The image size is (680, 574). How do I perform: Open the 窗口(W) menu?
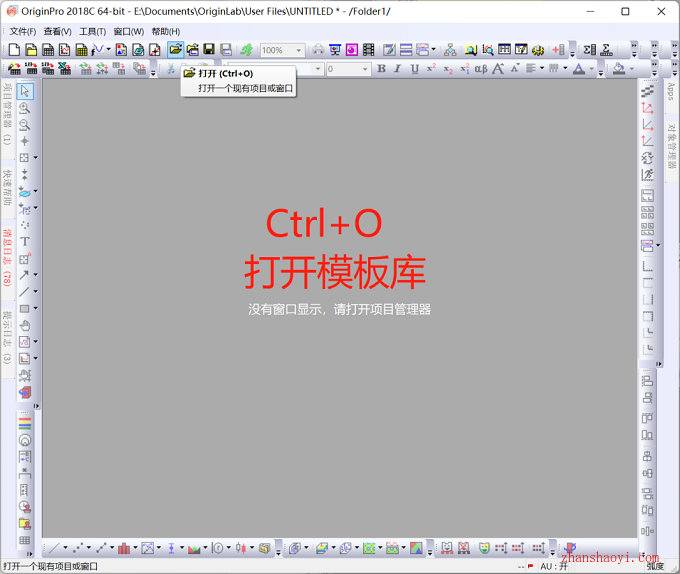(128, 32)
